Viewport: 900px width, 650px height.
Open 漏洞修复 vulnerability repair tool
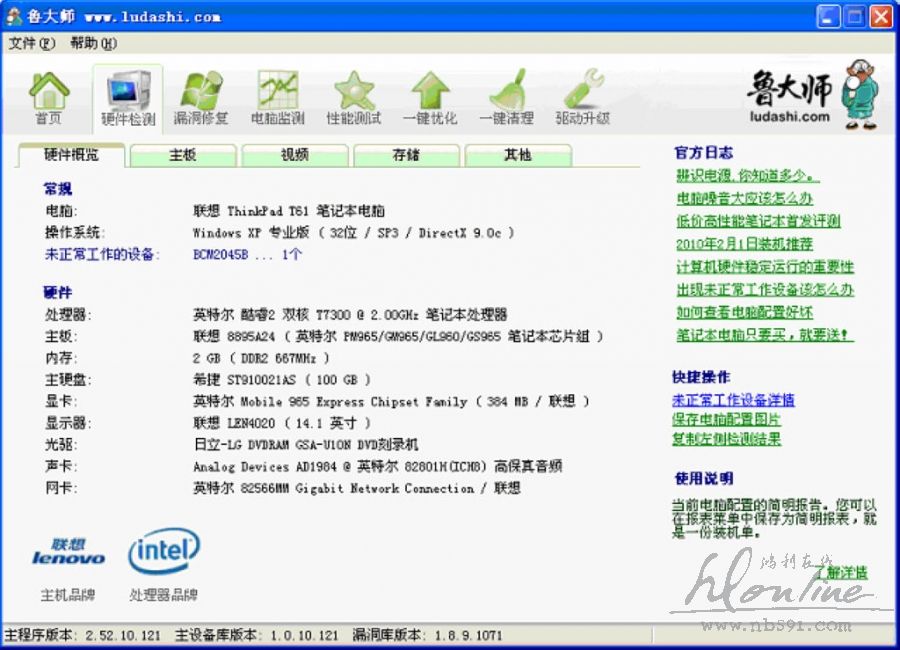click(x=201, y=98)
